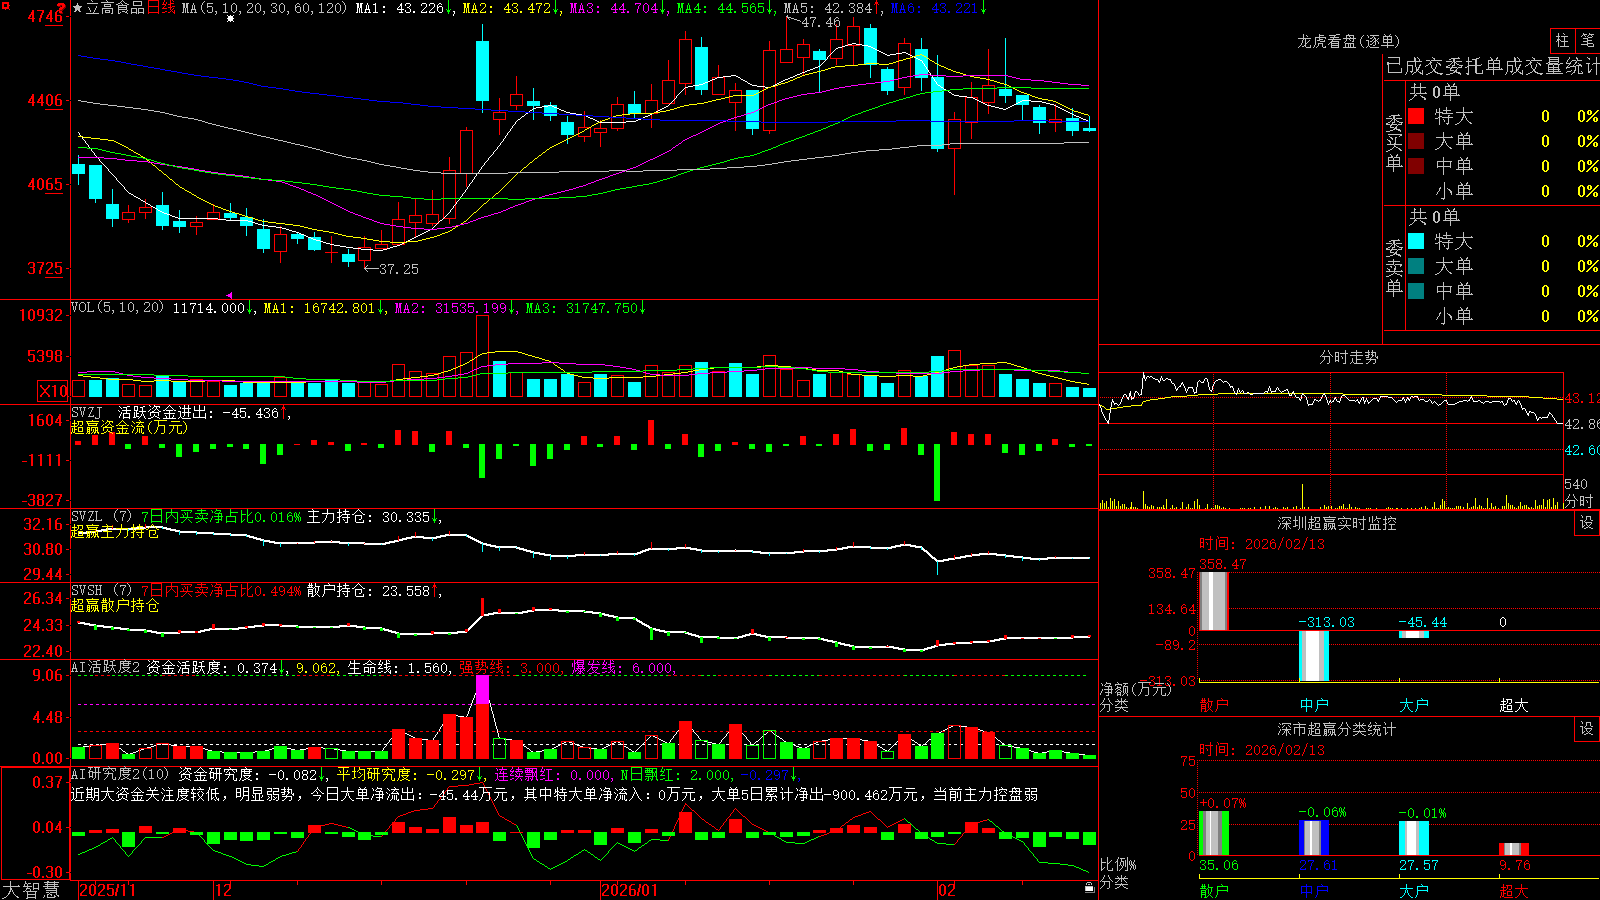Click the 37.25 low price marker
This screenshot has width=1600, height=900.
(399, 269)
